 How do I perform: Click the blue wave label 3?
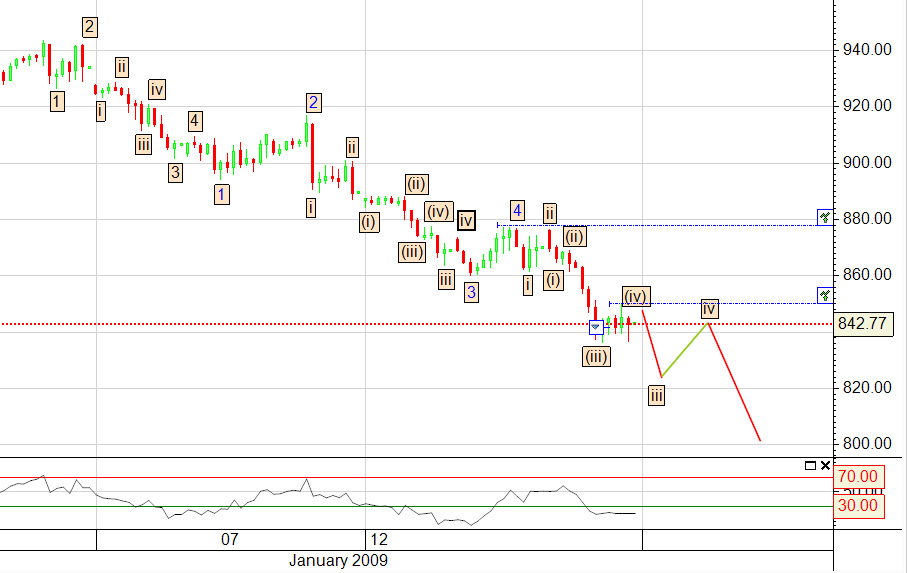tap(471, 292)
